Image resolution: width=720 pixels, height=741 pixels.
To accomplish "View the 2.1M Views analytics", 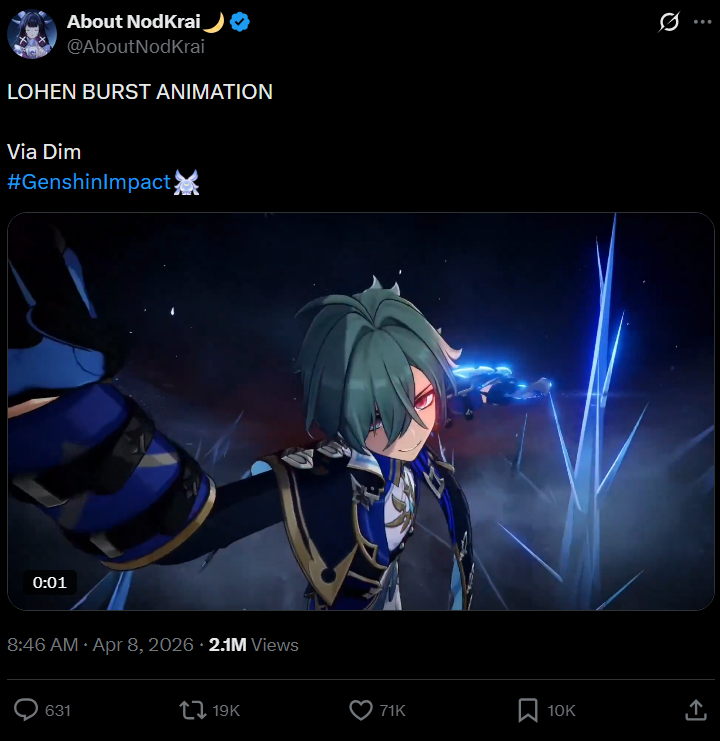I will [x=254, y=645].
